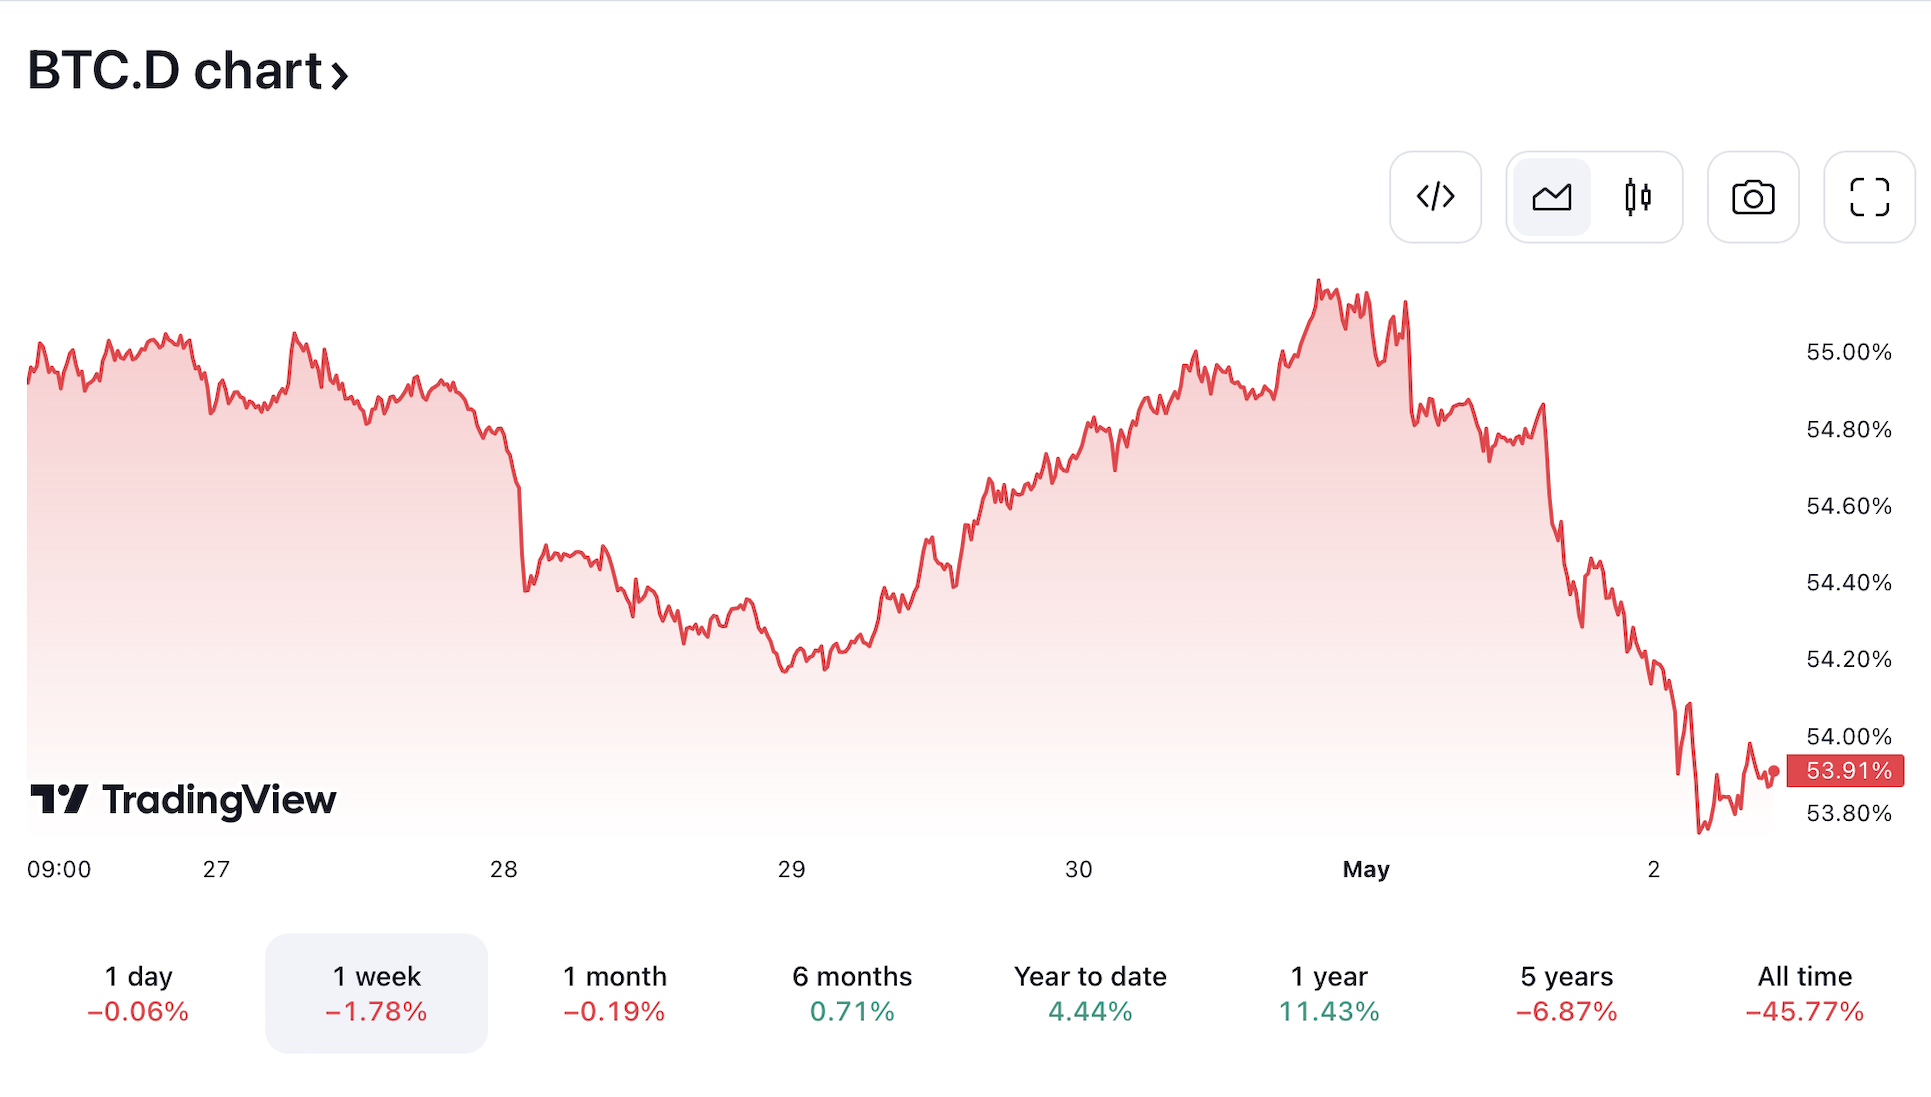This screenshot has width=1931, height=1097.
Task: Click the red dot at chart's latest point
Action: pyautogui.click(x=1773, y=771)
